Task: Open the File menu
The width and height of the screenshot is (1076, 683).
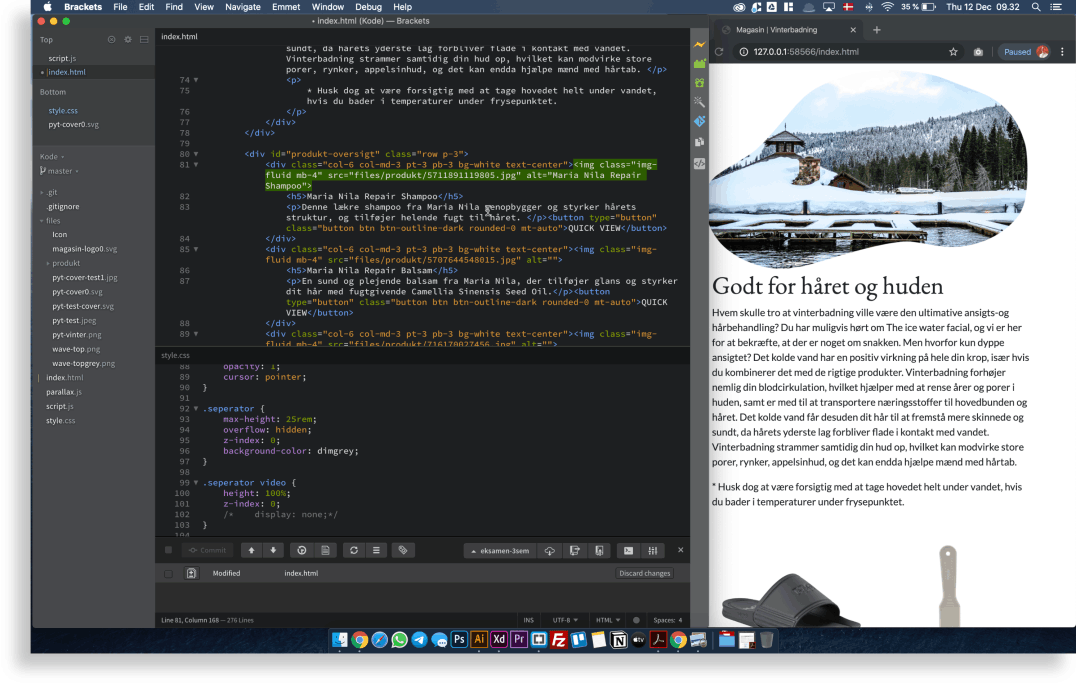Action: (x=120, y=7)
